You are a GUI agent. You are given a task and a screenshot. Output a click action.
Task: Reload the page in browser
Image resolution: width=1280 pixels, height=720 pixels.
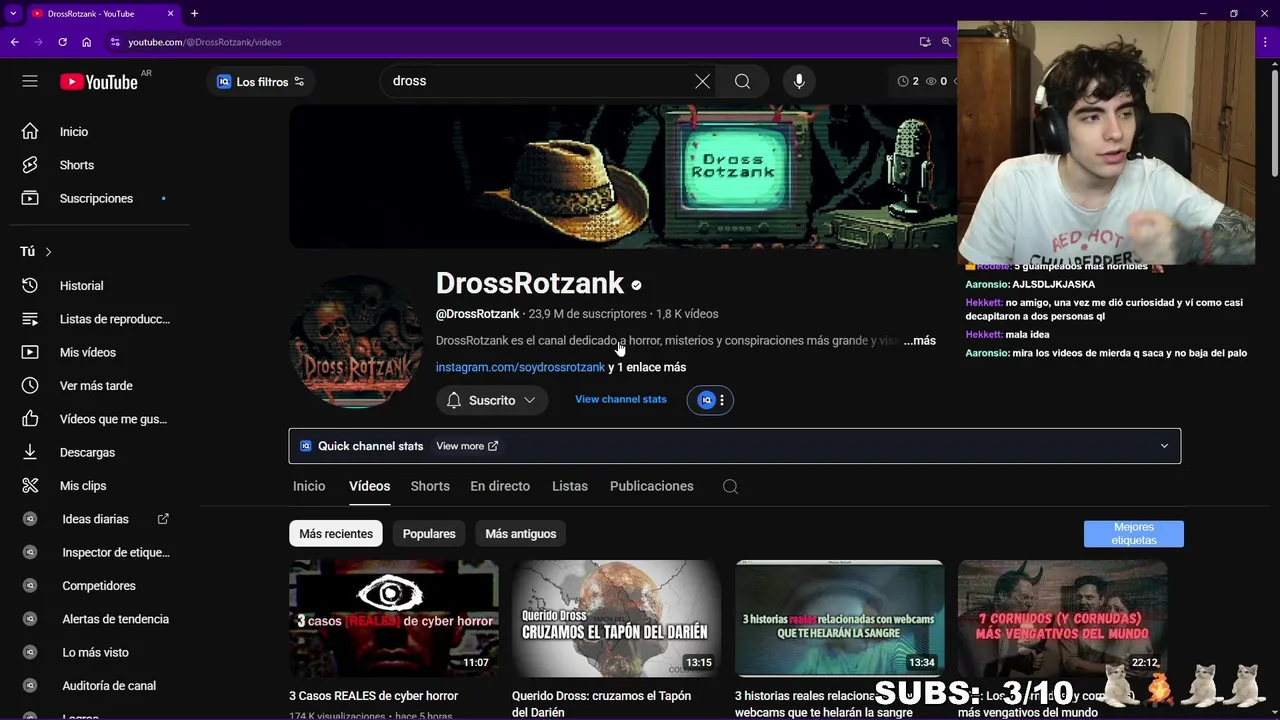(62, 42)
